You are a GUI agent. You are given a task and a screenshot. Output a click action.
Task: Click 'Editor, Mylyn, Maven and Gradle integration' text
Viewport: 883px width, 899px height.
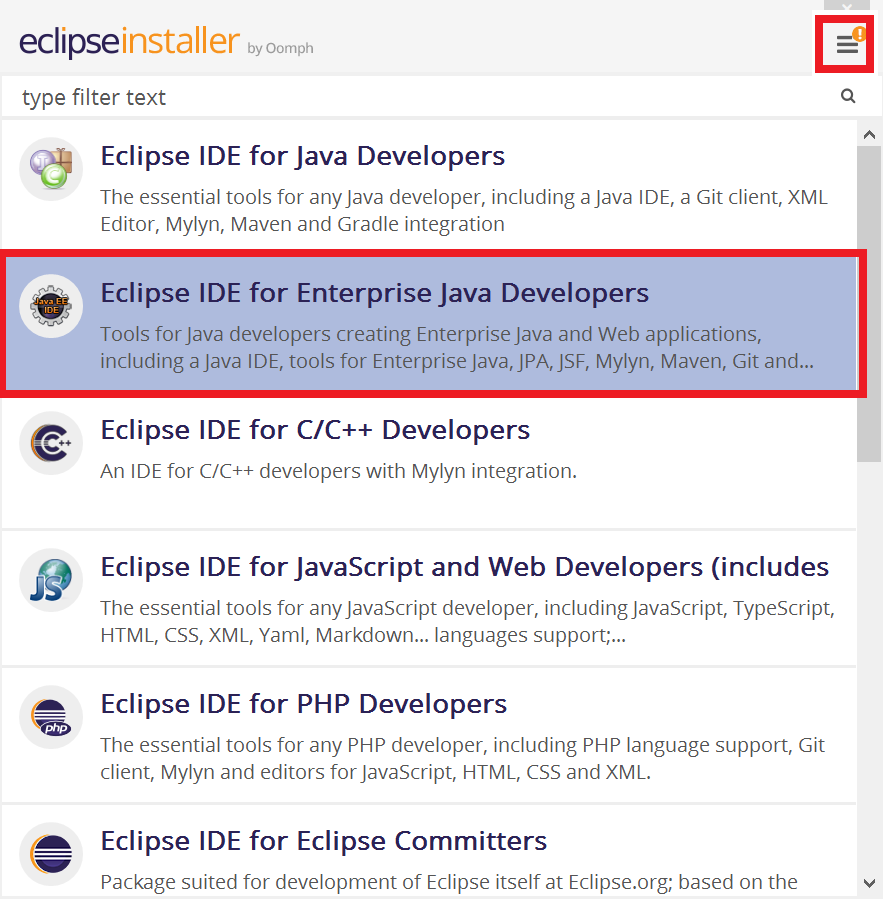[302, 224]
